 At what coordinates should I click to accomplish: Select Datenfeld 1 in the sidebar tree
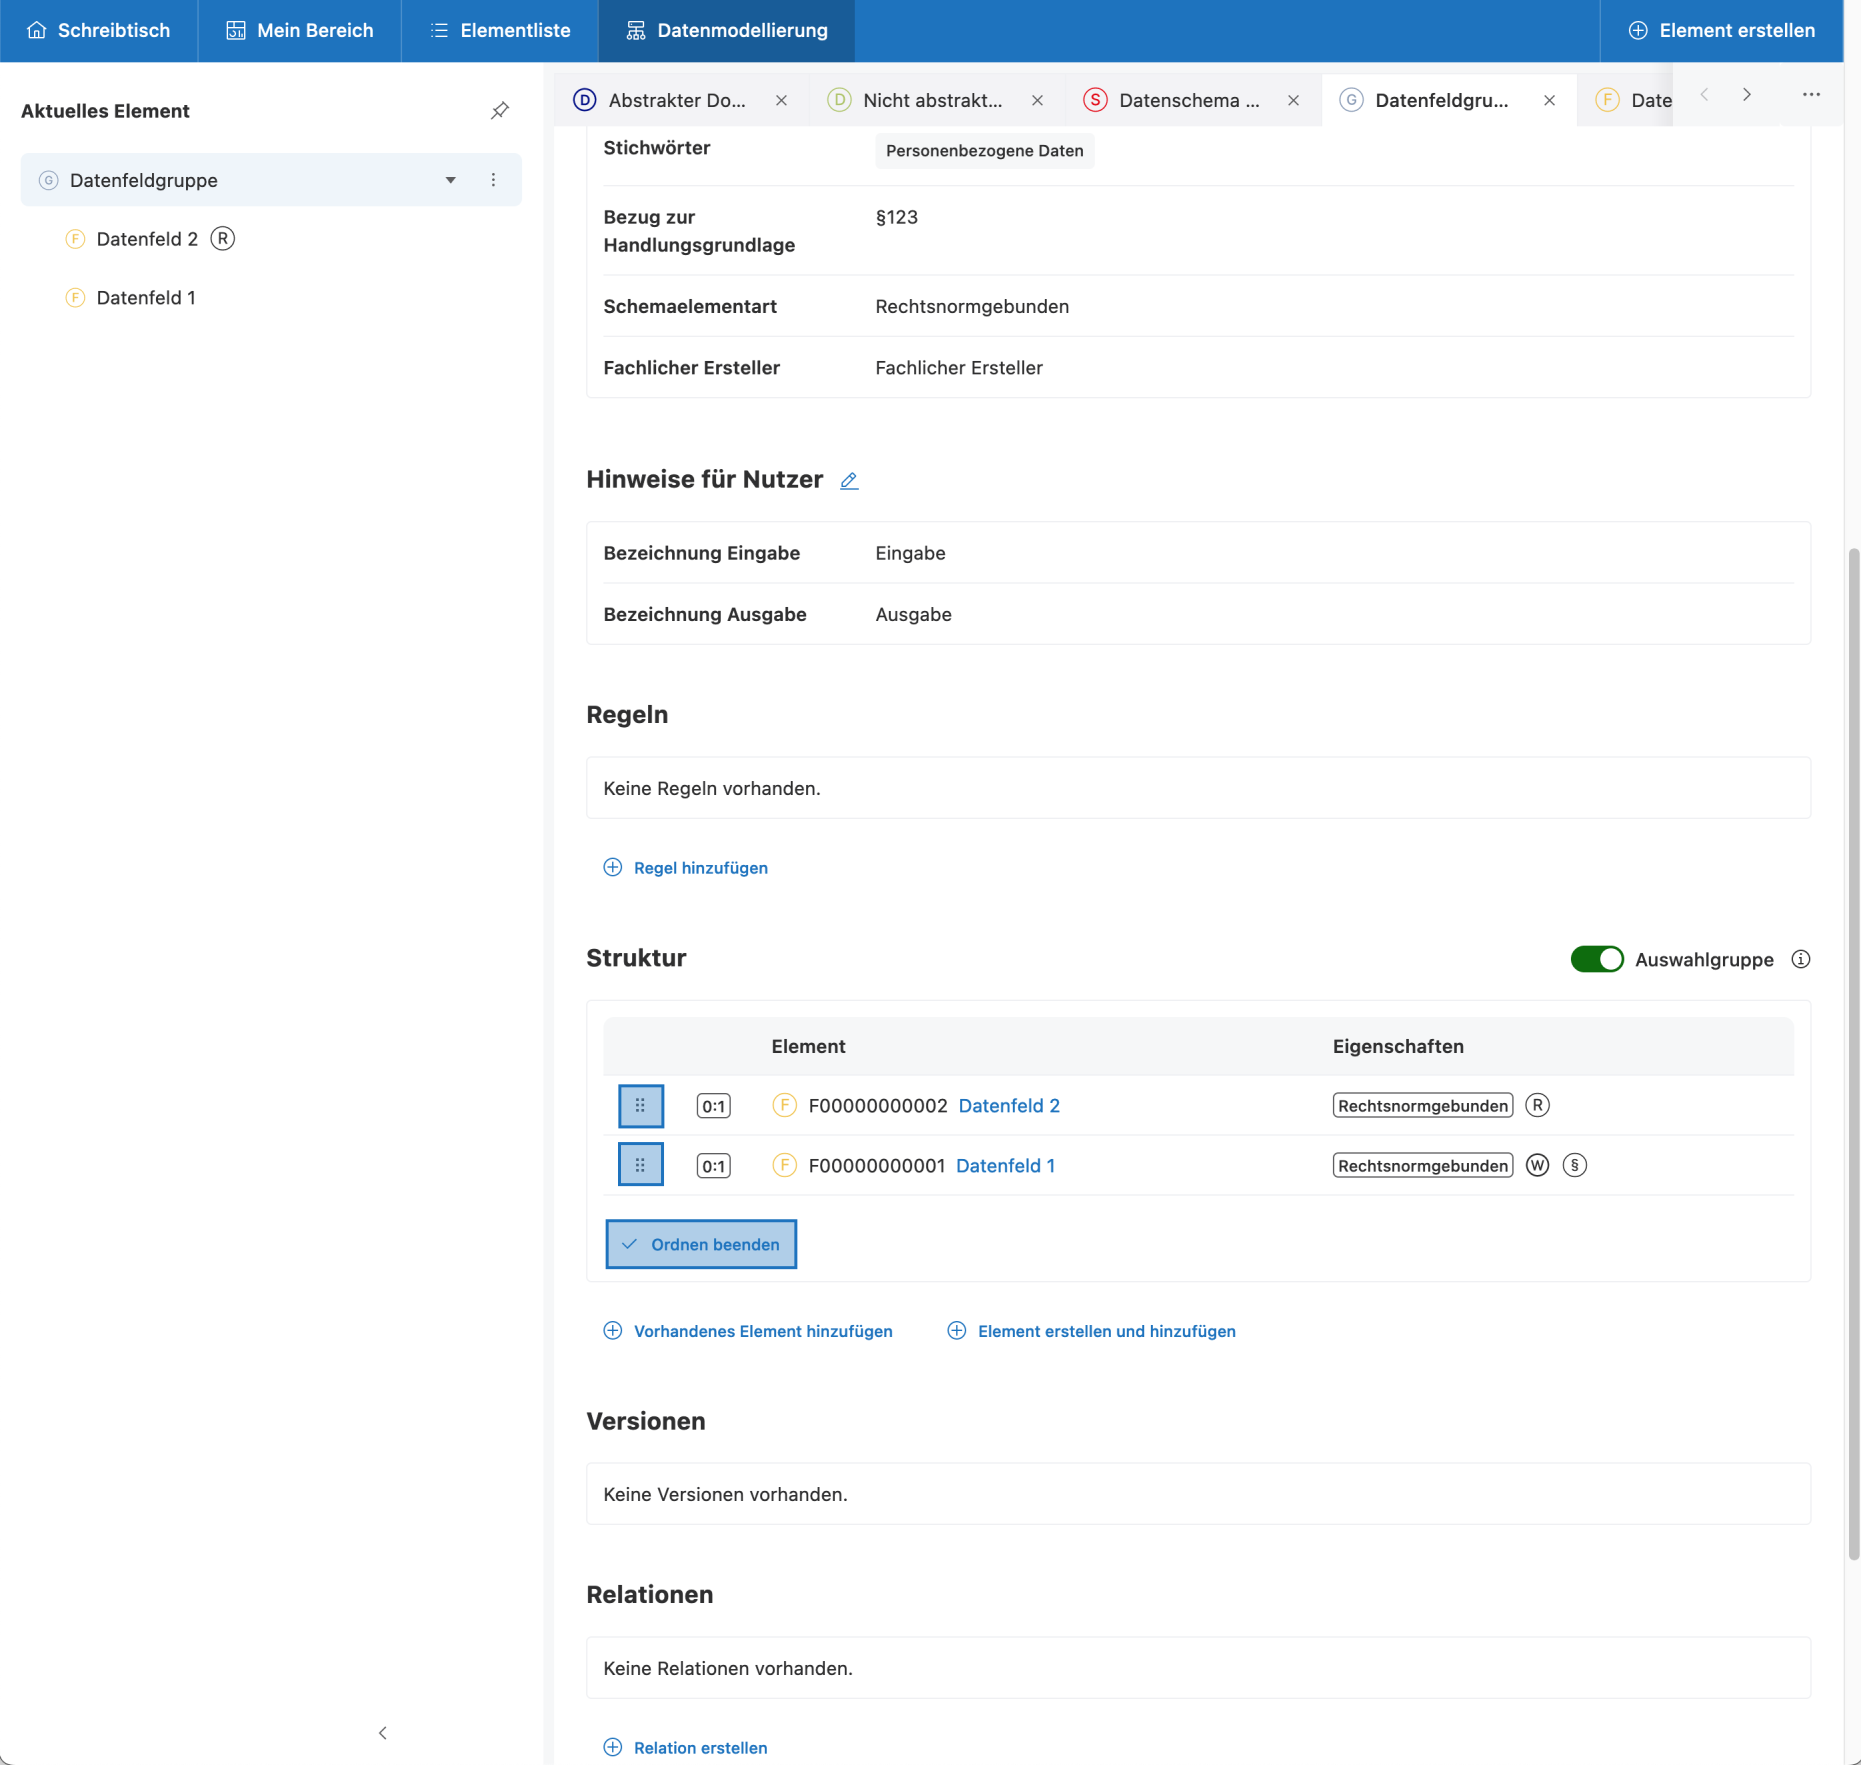click(x=146, y=298)
